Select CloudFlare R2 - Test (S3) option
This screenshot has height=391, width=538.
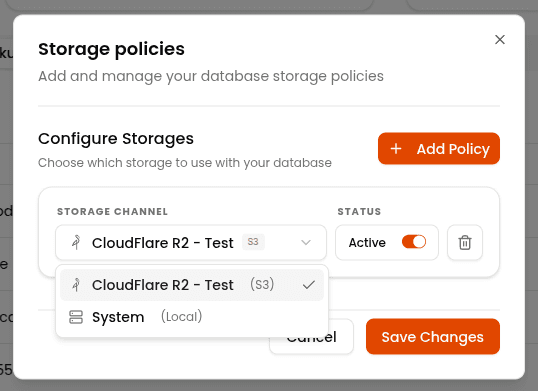[x=192, y=285]
